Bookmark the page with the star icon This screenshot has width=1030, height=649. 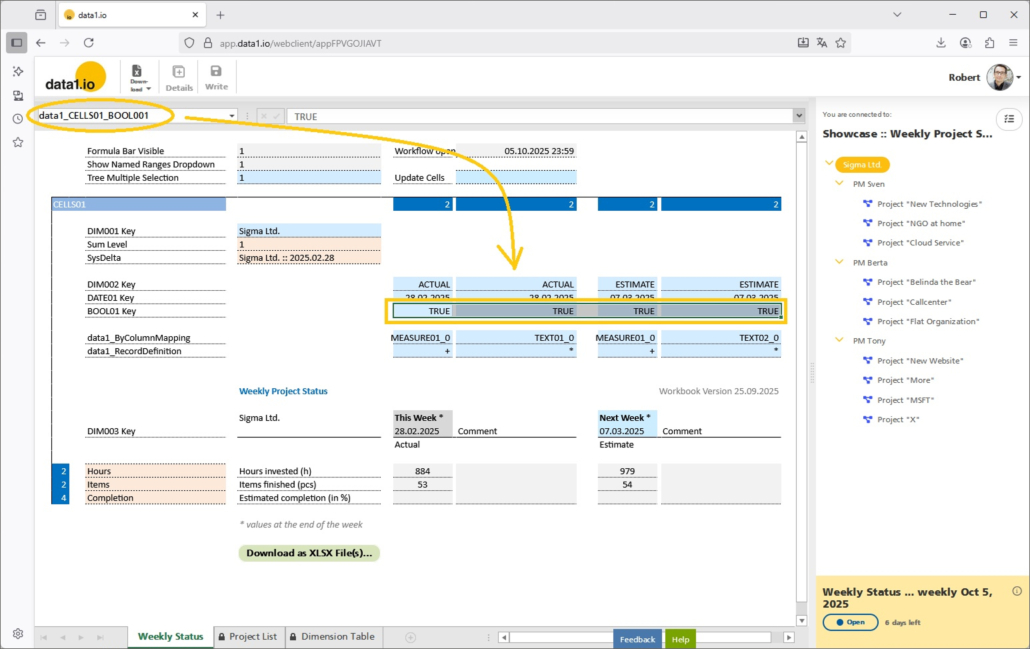(x=841, y=43)
